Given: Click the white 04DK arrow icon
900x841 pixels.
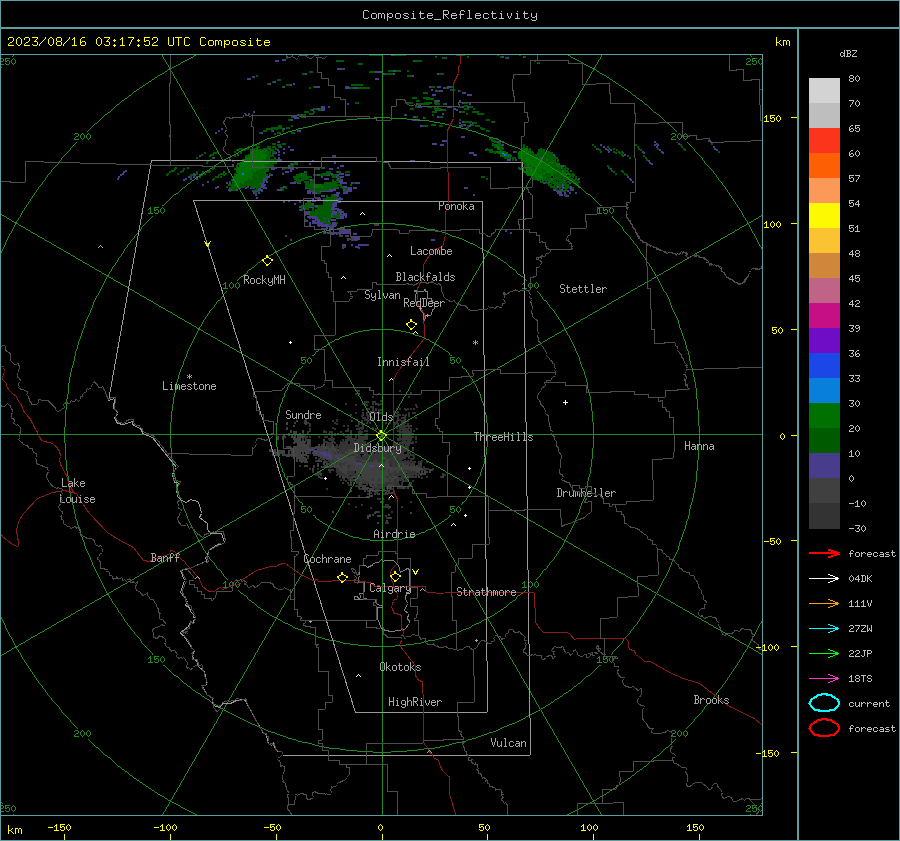Looking at the screenshot, I should click(824, 578).
